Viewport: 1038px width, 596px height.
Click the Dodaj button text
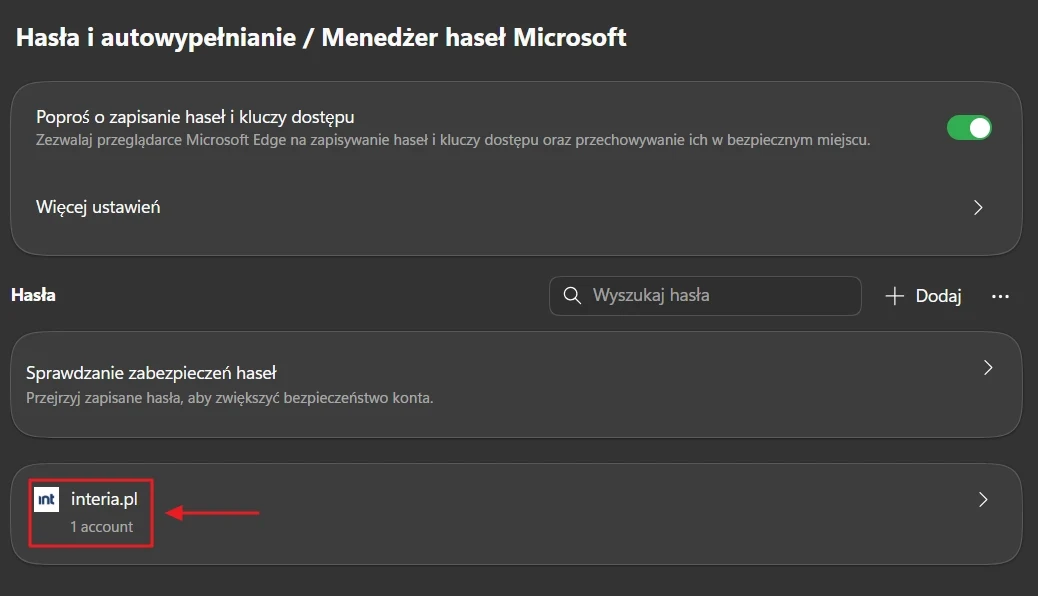[x=938, y=296]
